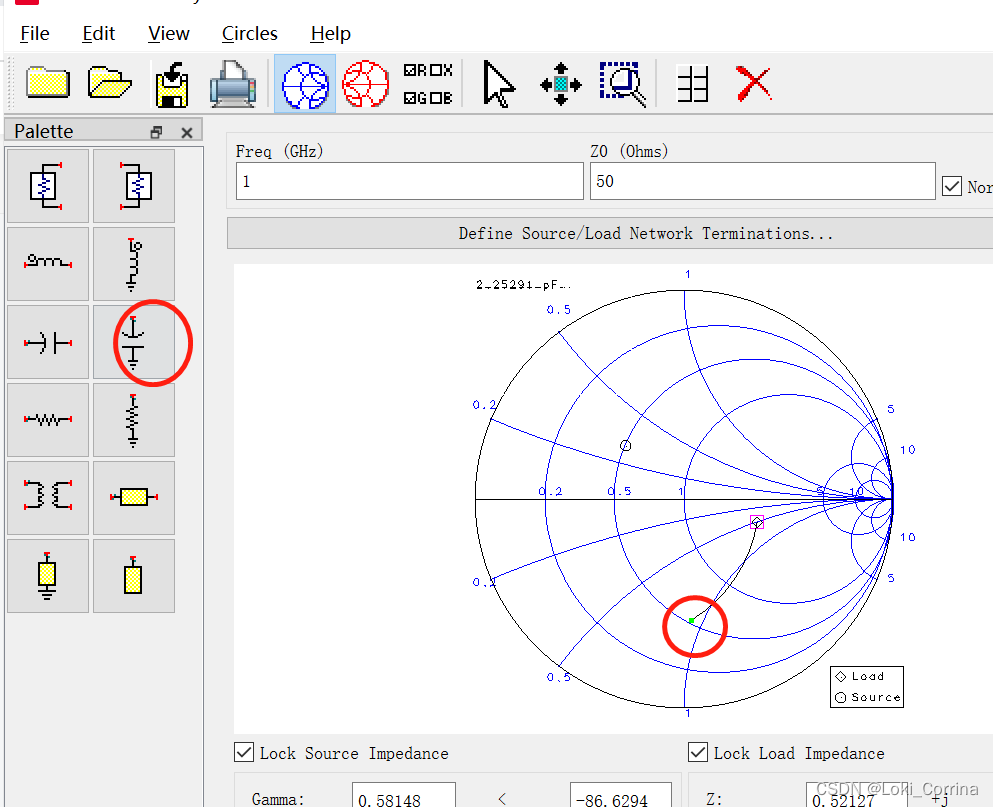
Task: Toggle the G checkbox in toolbar
Action: pos(415,98)
